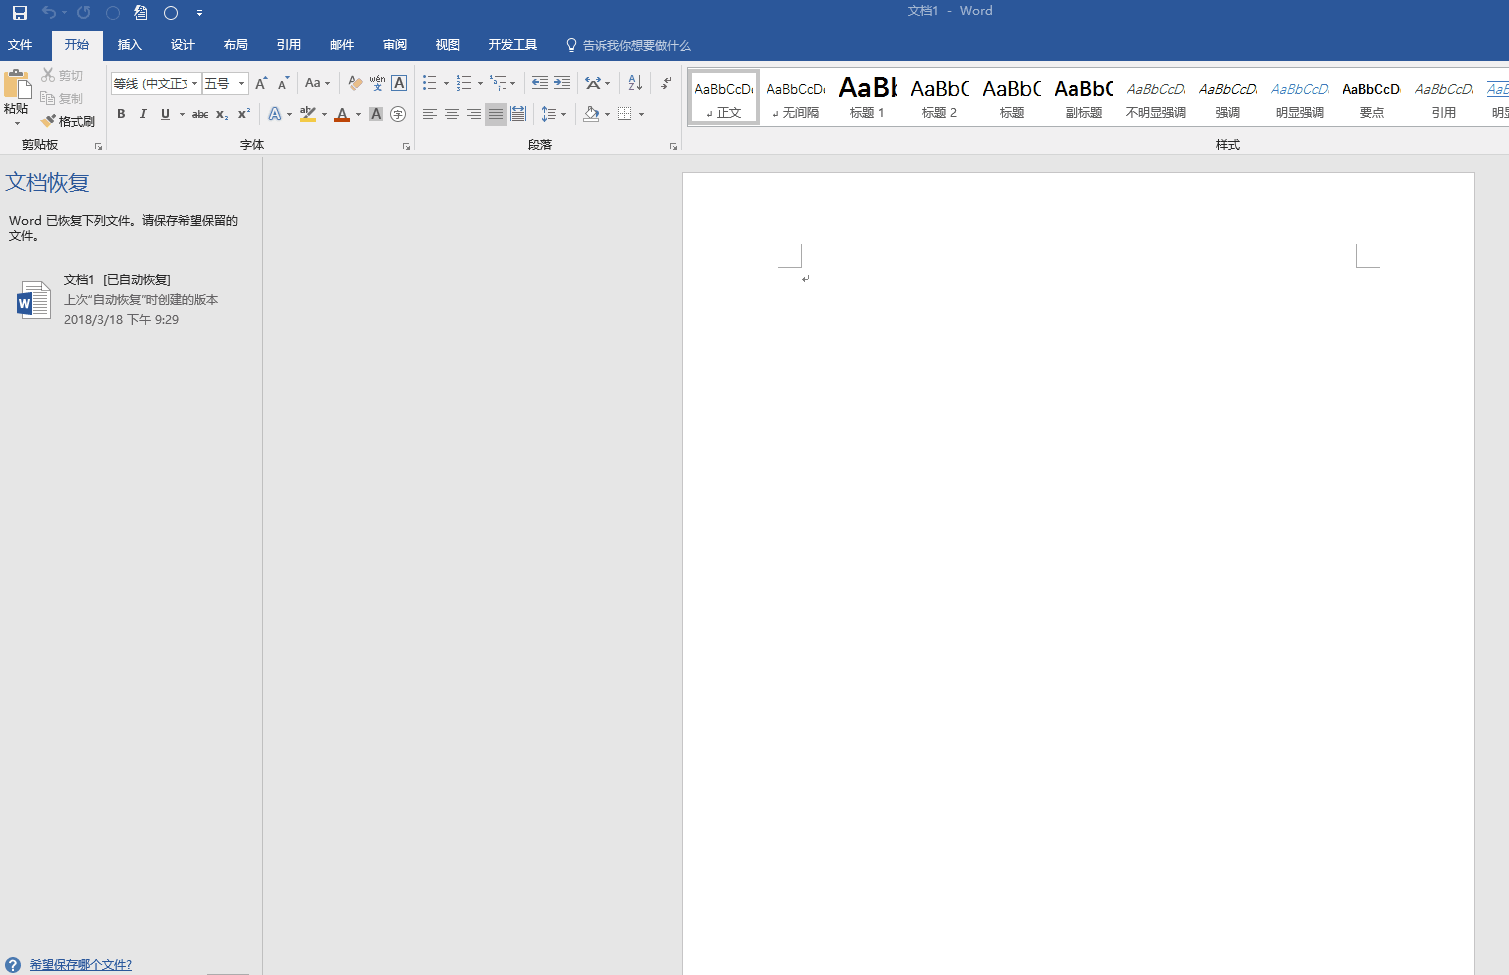Click the Enclose Characters (circled 字) icon
Image resolution: width=1509 pixels, height=975 pixels.
coord(398,114)
